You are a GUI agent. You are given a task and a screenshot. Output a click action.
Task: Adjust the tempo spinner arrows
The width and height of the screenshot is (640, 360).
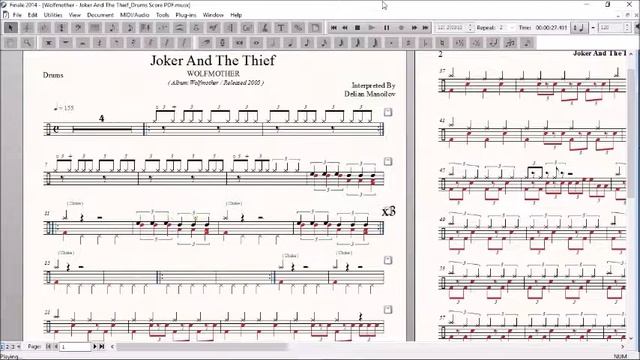[x=627, y=28]
